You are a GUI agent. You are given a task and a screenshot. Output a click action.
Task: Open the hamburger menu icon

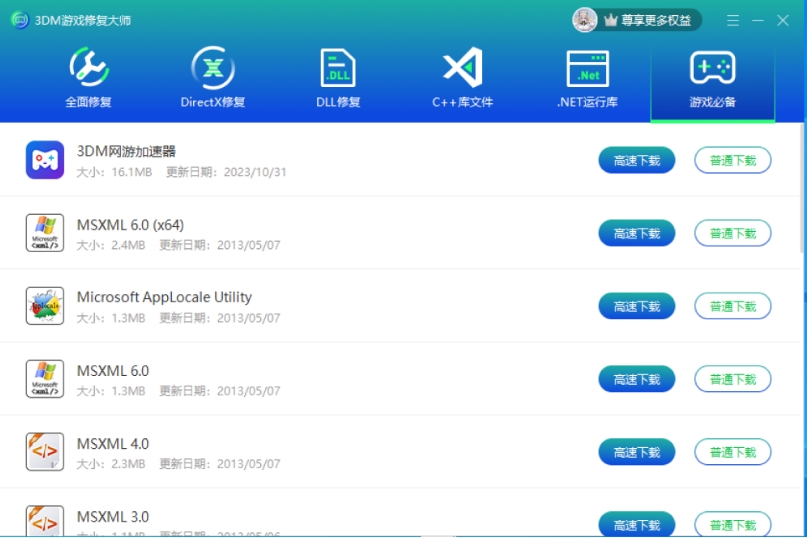[733, 21]
